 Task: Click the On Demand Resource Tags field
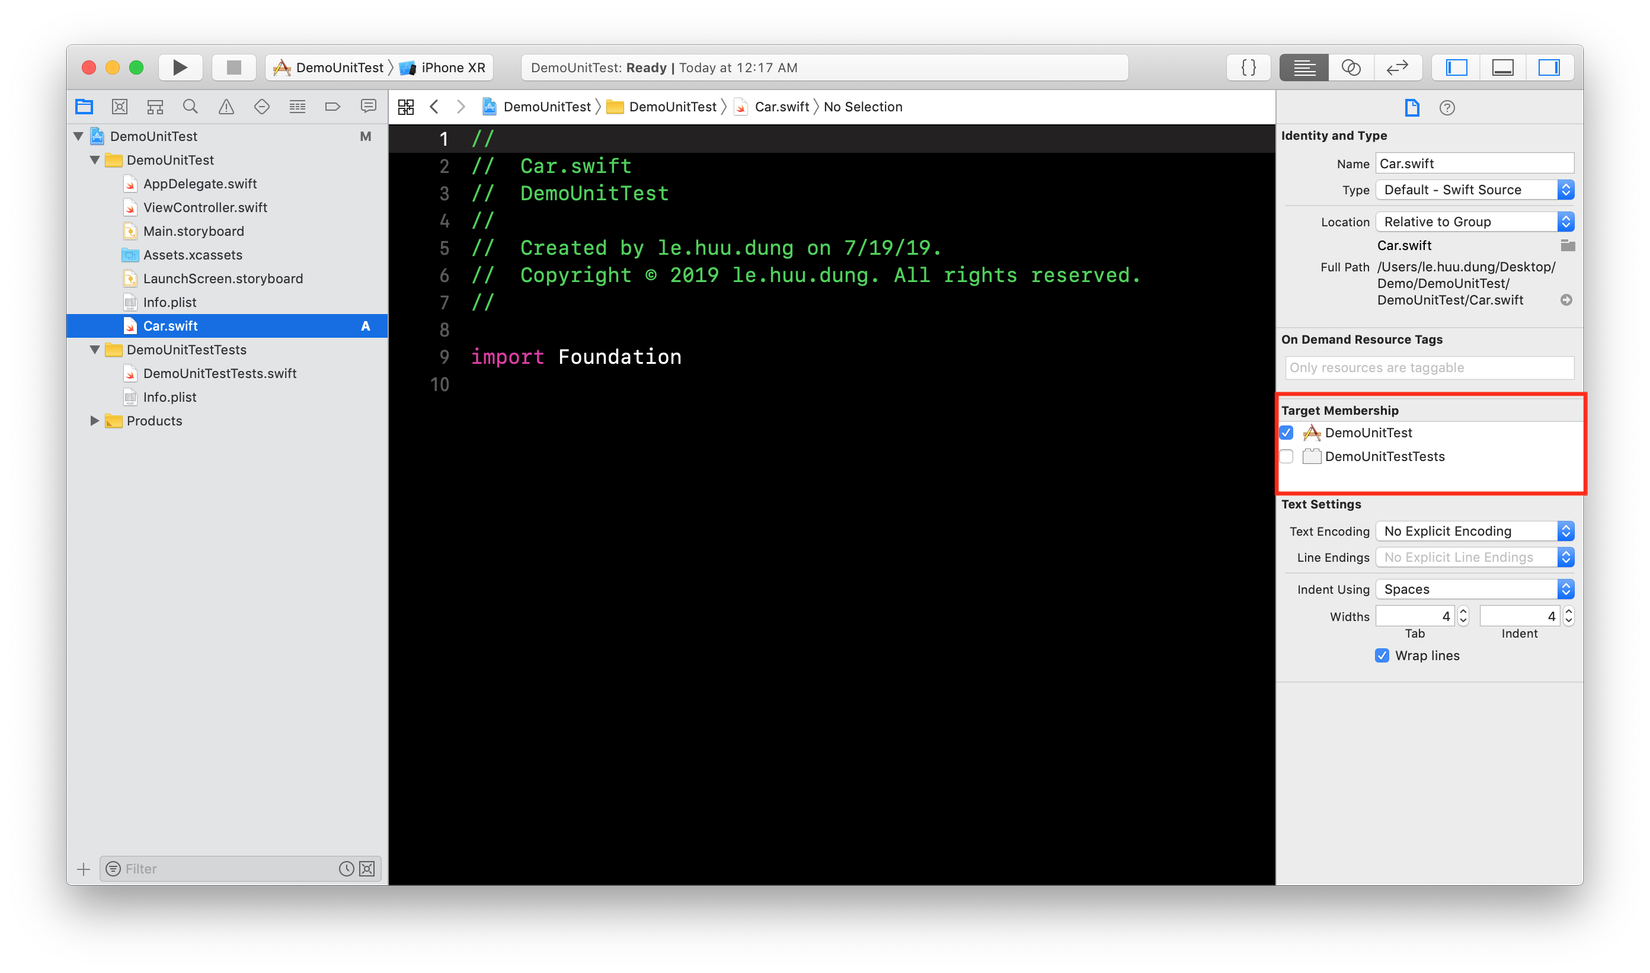pyautogui.click(x=1430, y=368)
